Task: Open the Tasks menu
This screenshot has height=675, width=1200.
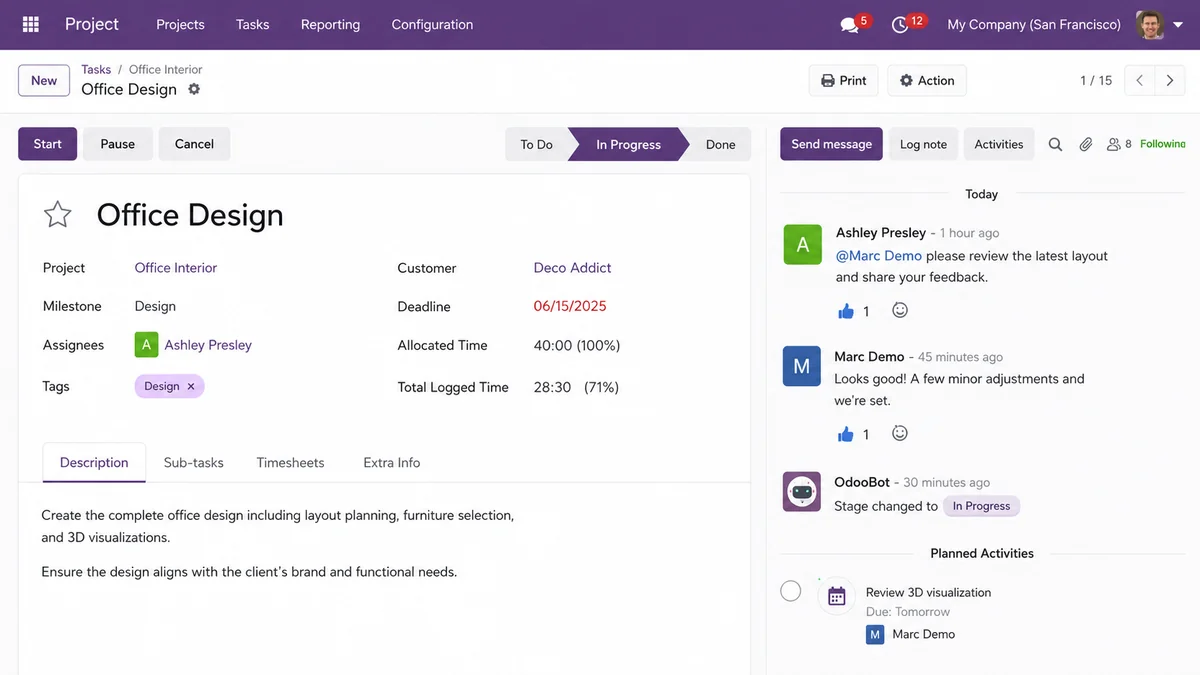Action: pyautogui.click(x=253, y=24)
